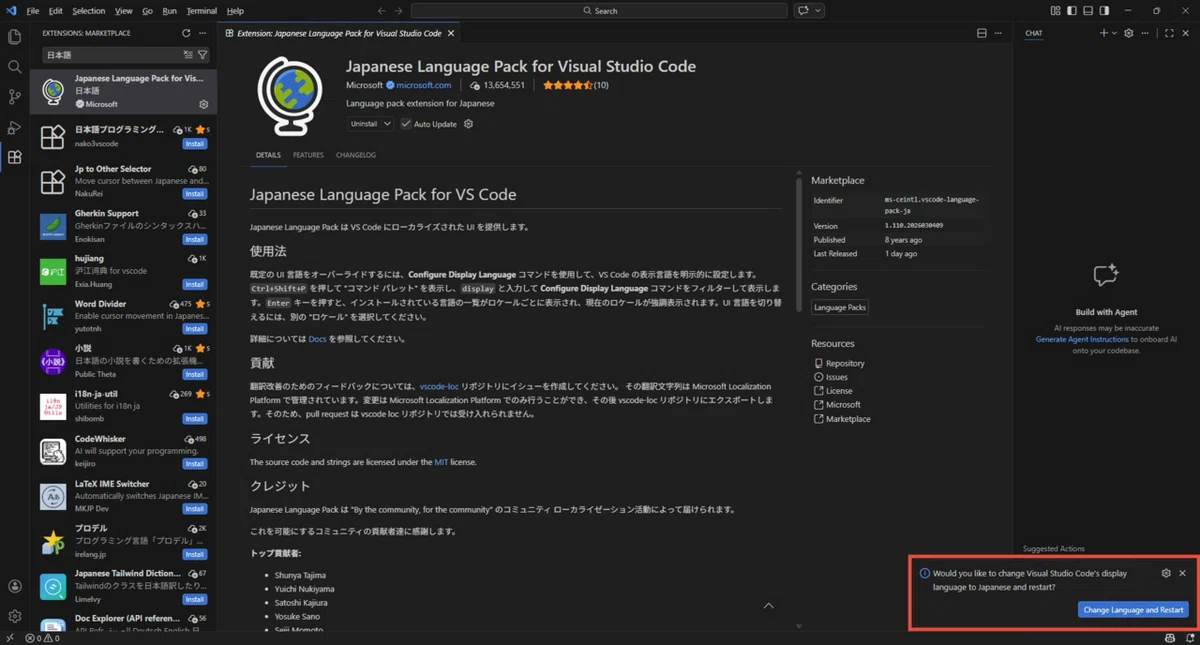Screen dimensions: 1200x645
Task: Open the Help menu
Action: (x=235, y=11)
